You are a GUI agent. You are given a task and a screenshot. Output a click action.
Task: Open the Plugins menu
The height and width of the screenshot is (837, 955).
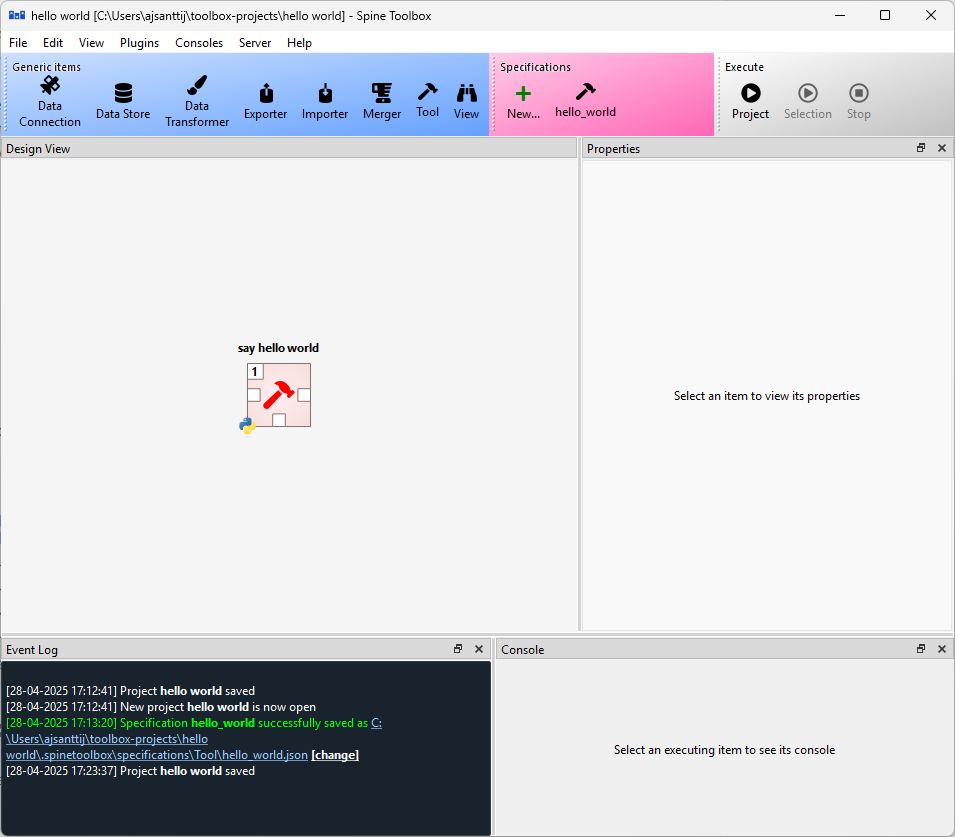139,43
